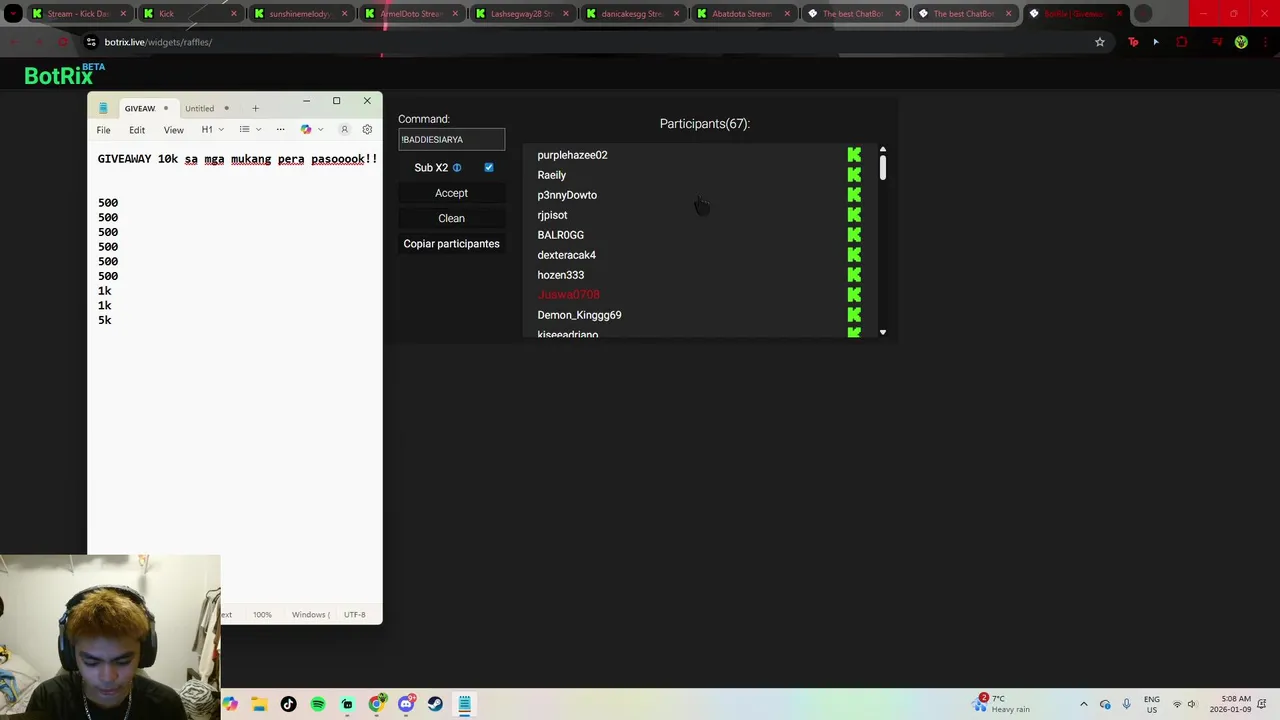Open the Notepad View menu
The width and height of the screenshot is (1280, 720).
174,130
